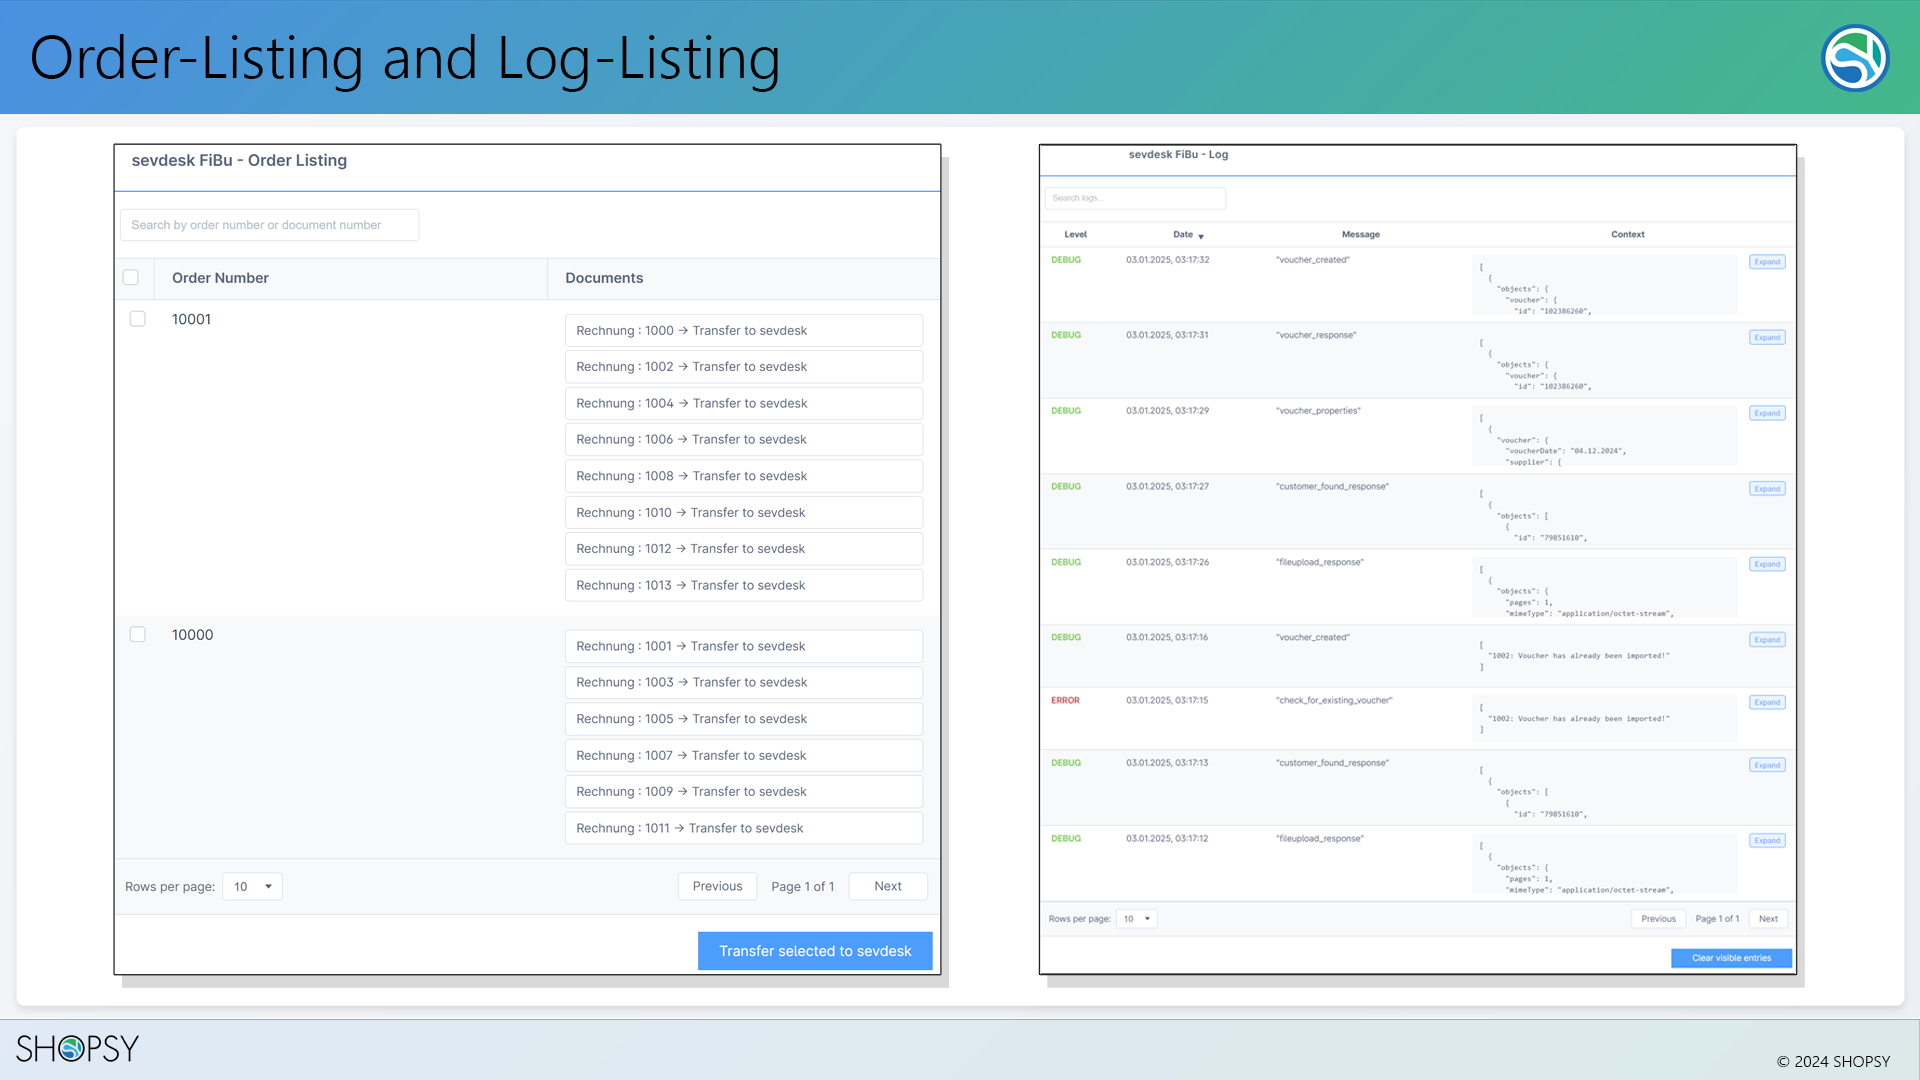Select order number 10000 text
The height and width of the screenshot is (1080, 1920).
click(x=192, y=635)
